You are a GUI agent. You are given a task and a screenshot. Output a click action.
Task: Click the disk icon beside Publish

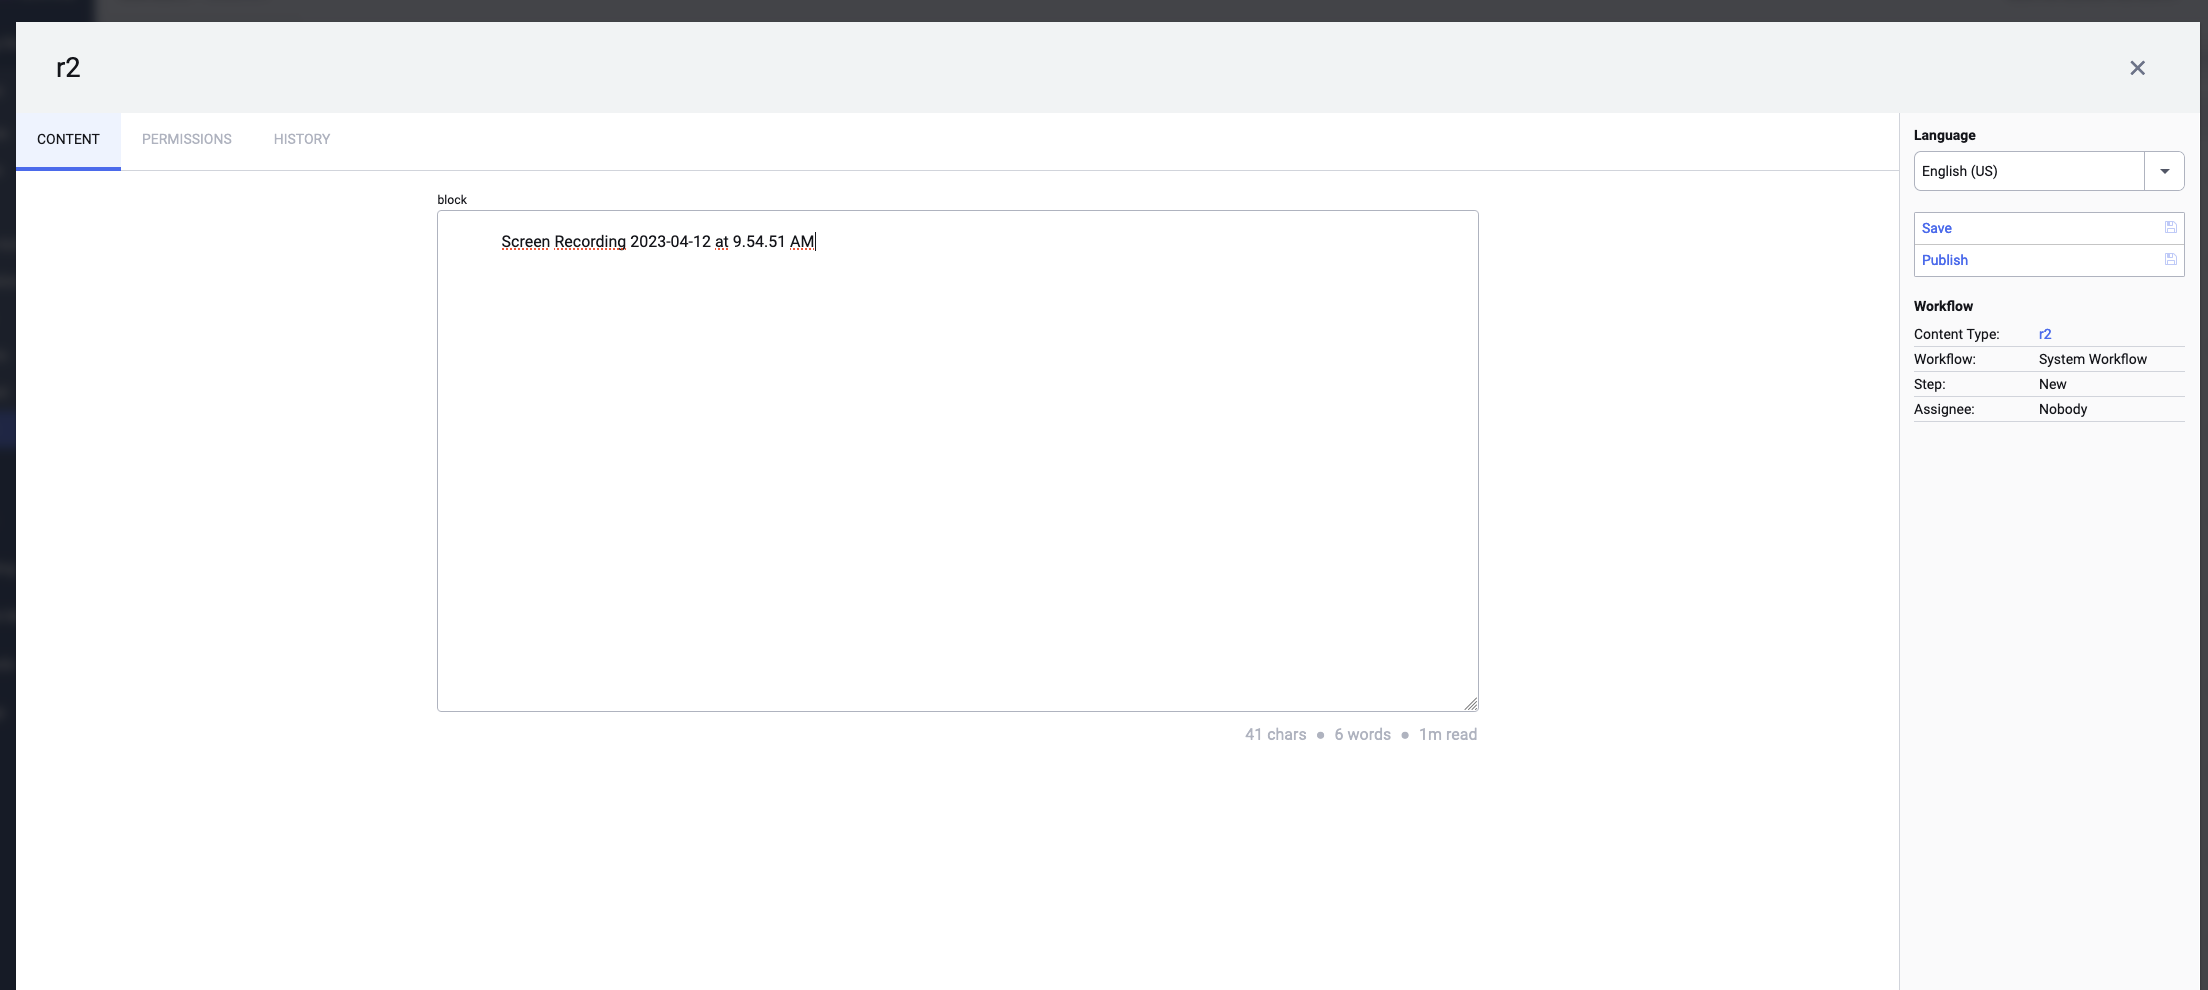tap(2170, 259)
